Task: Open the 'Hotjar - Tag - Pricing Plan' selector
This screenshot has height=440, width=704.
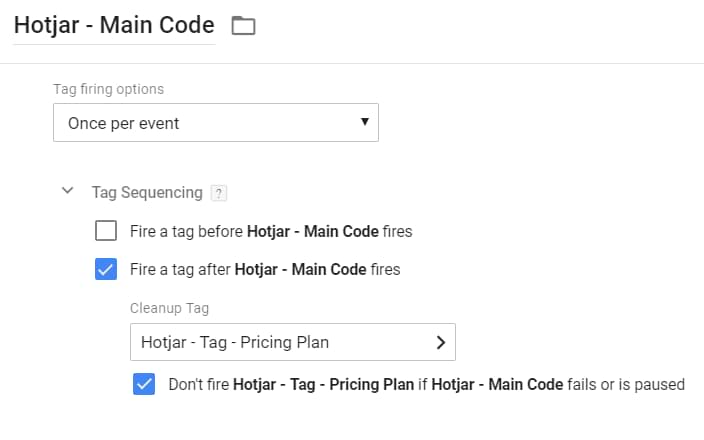Action: (x=293, y=342)
